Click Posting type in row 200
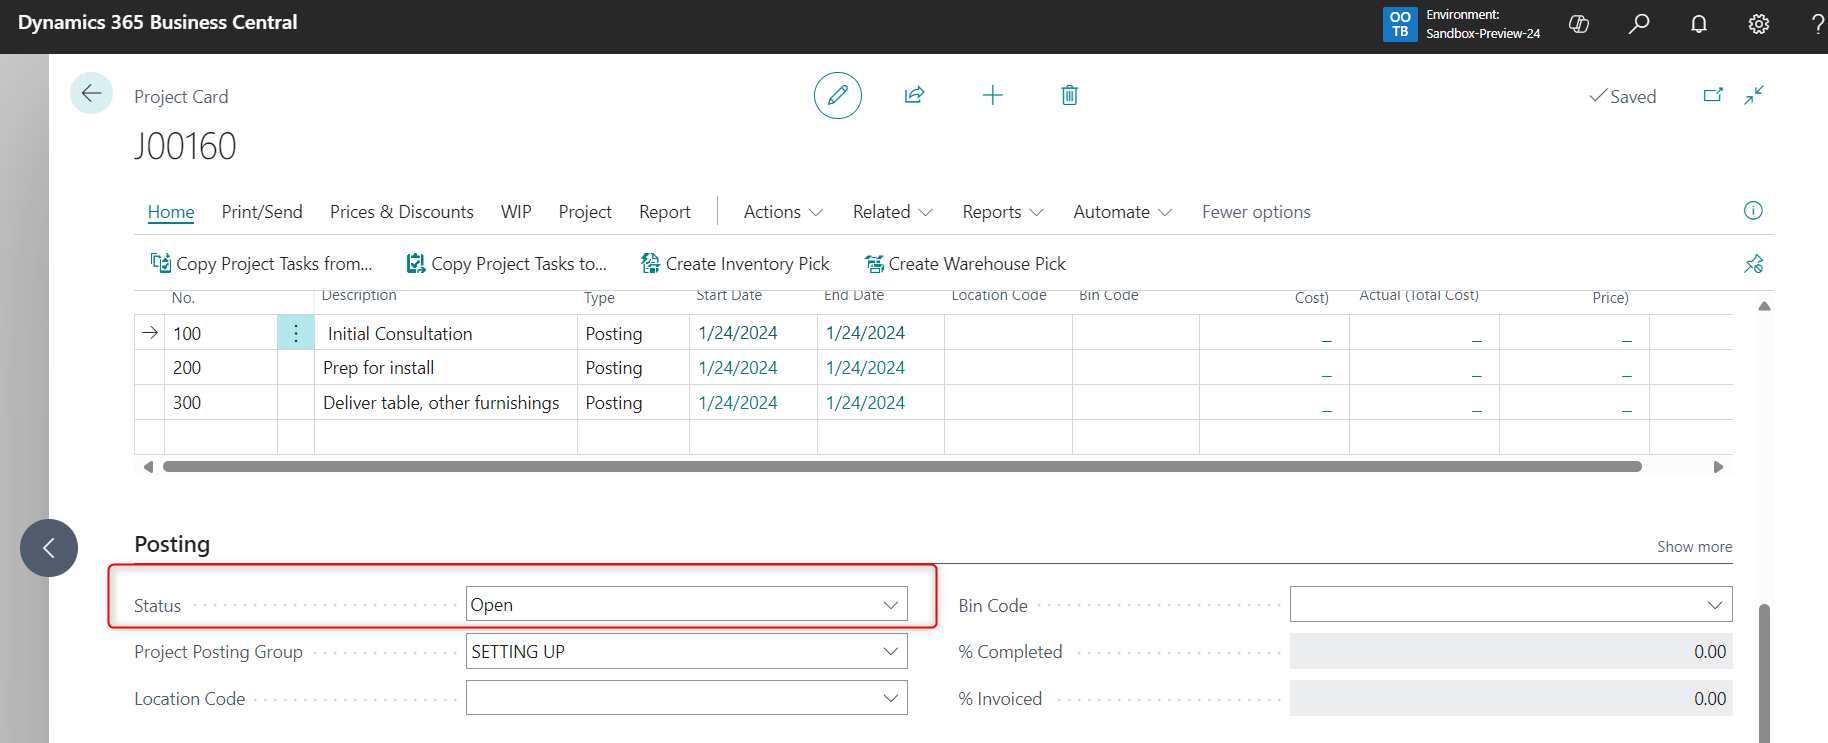The width and height of the screenshot is (1828, 743). (x=614, y=368)
